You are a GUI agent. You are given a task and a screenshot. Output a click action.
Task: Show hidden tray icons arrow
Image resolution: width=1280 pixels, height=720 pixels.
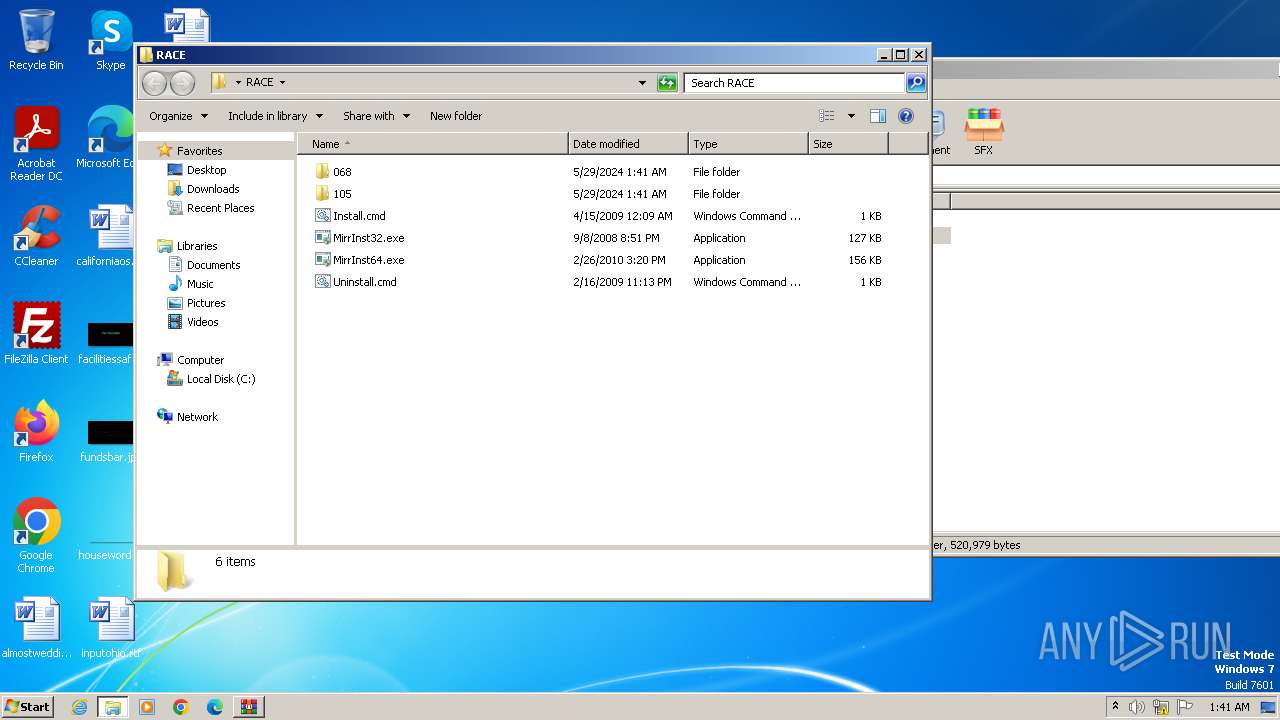[1115, 707]
